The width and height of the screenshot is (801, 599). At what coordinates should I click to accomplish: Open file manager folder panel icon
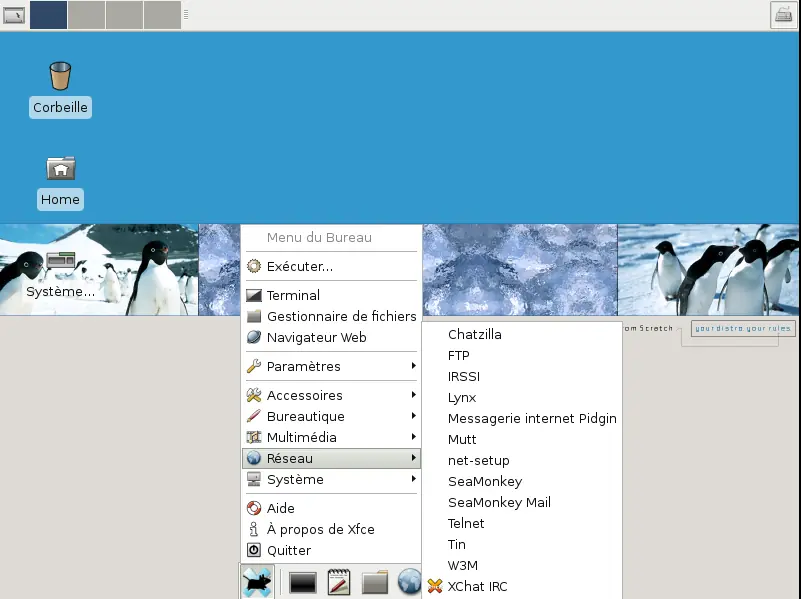click(375, 583)
